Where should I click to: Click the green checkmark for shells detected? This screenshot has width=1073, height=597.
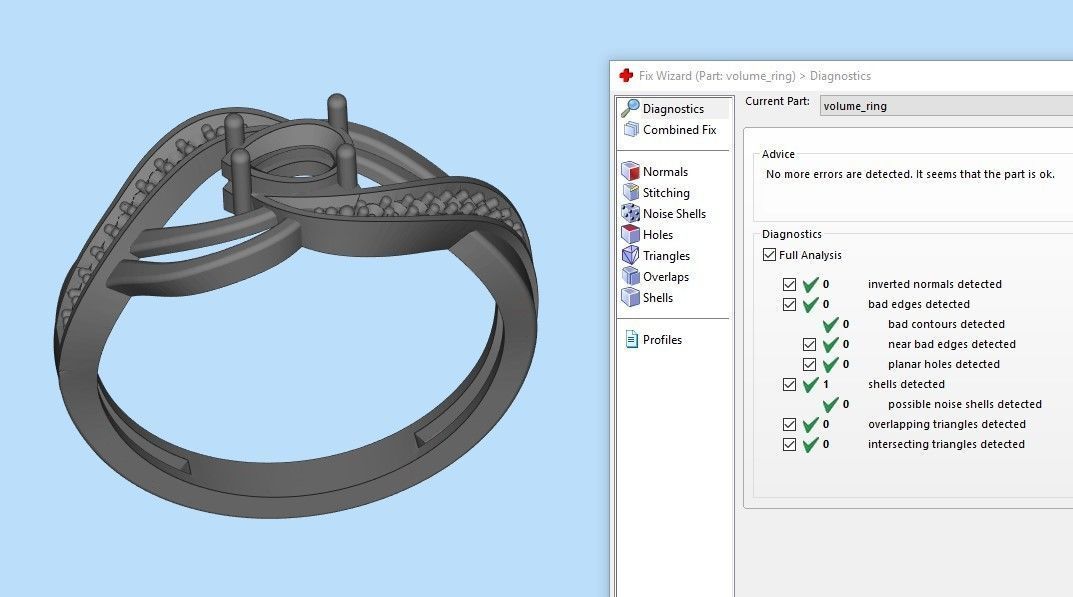[811, 385]
